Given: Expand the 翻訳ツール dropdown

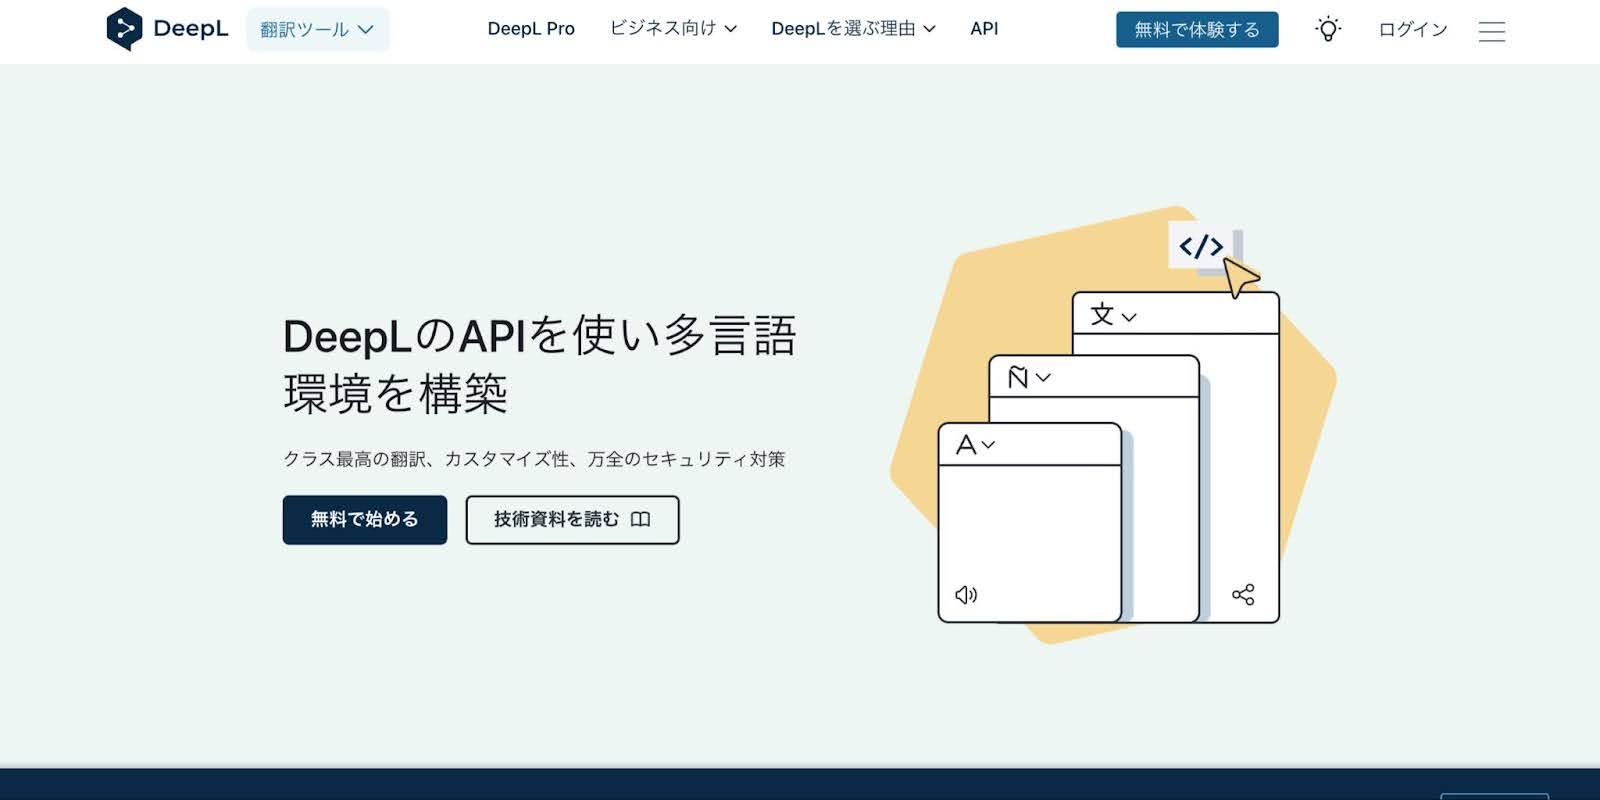Looking at the screenshot, I should [317, 29].
